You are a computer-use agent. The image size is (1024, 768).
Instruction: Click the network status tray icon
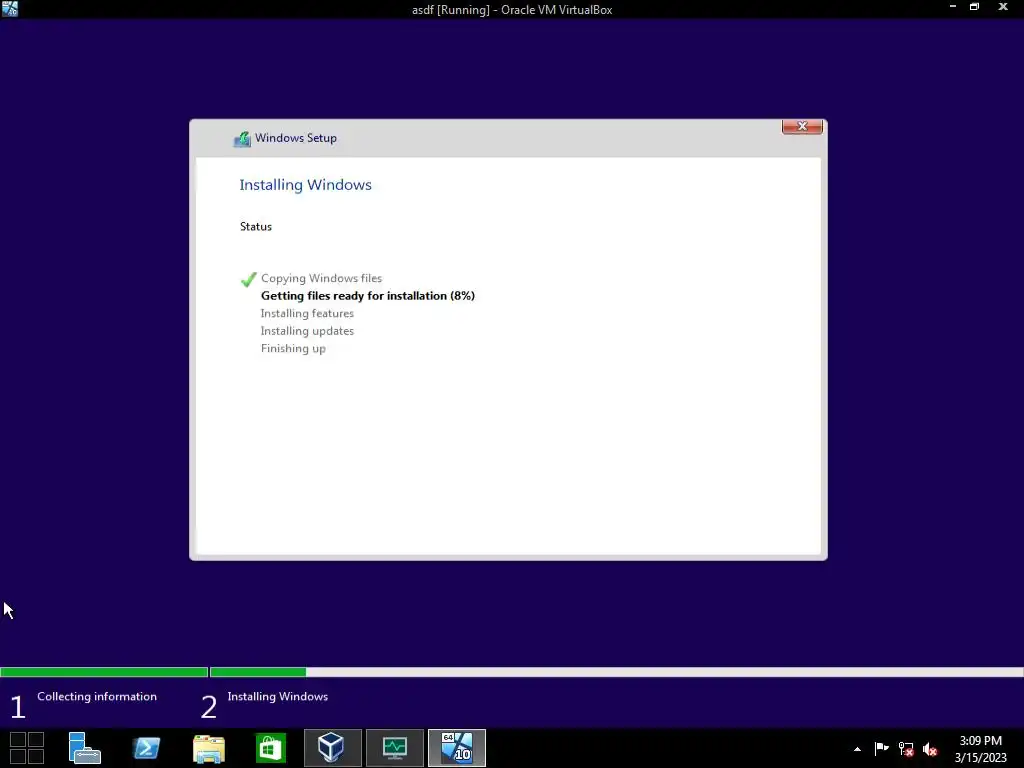pos(906,749)
